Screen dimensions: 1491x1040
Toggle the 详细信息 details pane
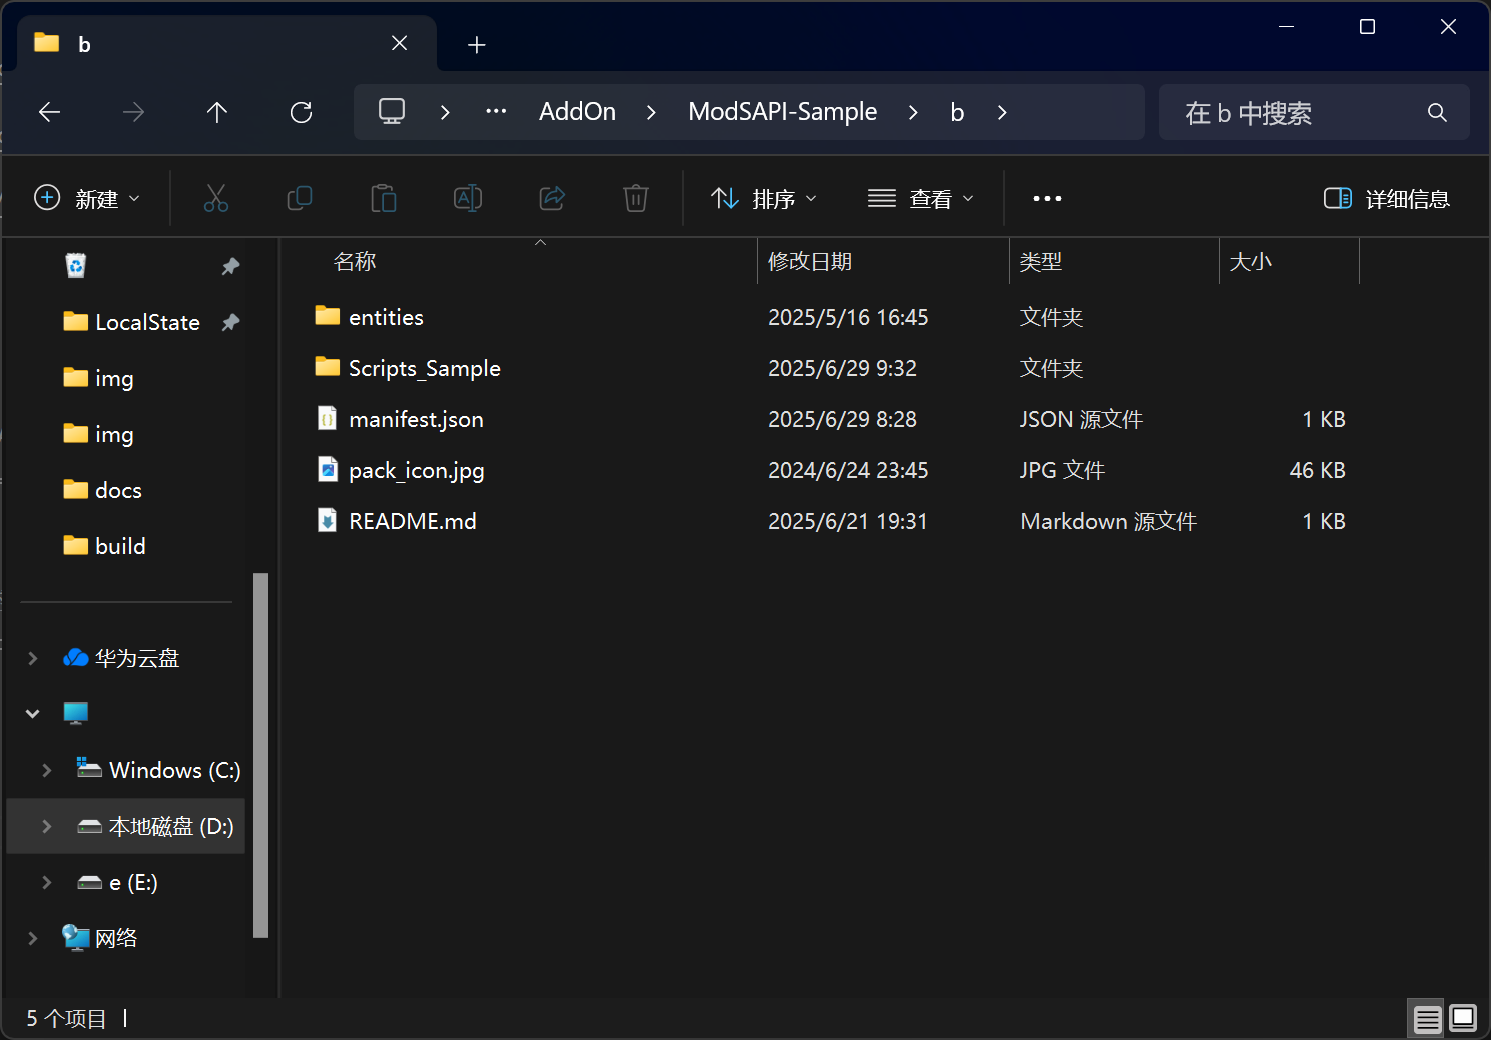[x=1386, y=199]
